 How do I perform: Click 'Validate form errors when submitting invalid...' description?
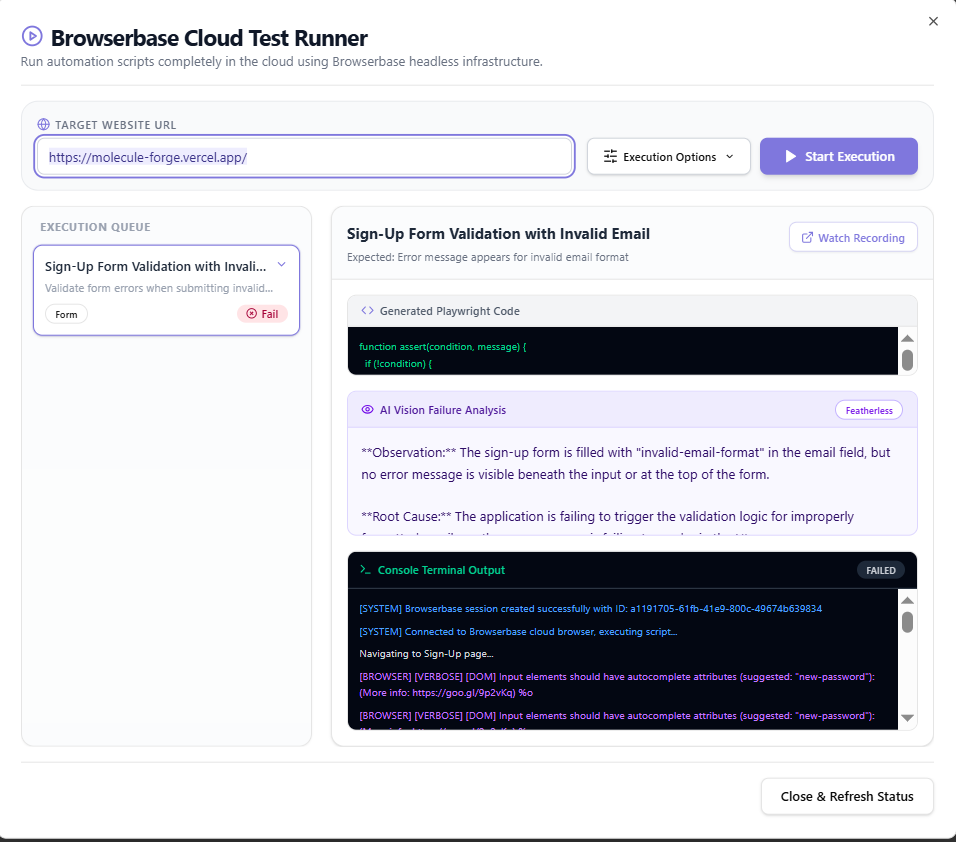(159, 288)
